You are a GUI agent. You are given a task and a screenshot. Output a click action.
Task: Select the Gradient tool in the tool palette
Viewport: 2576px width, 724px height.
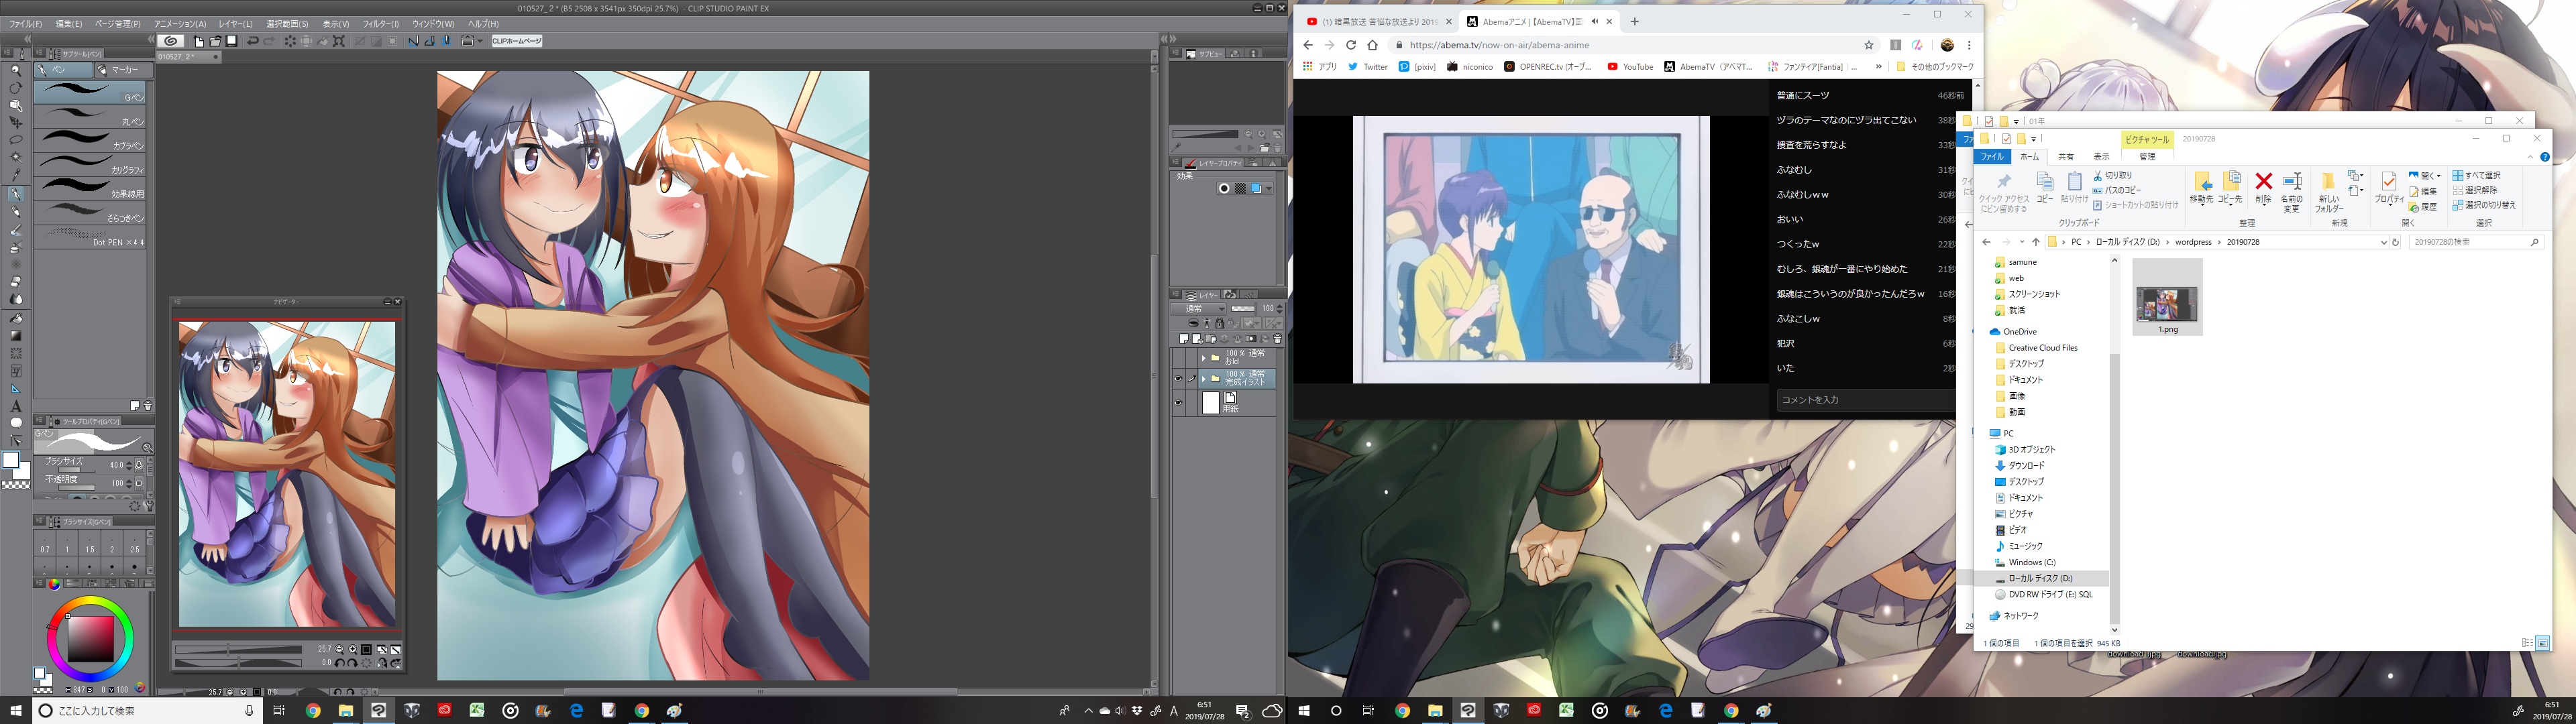(16, 336)
